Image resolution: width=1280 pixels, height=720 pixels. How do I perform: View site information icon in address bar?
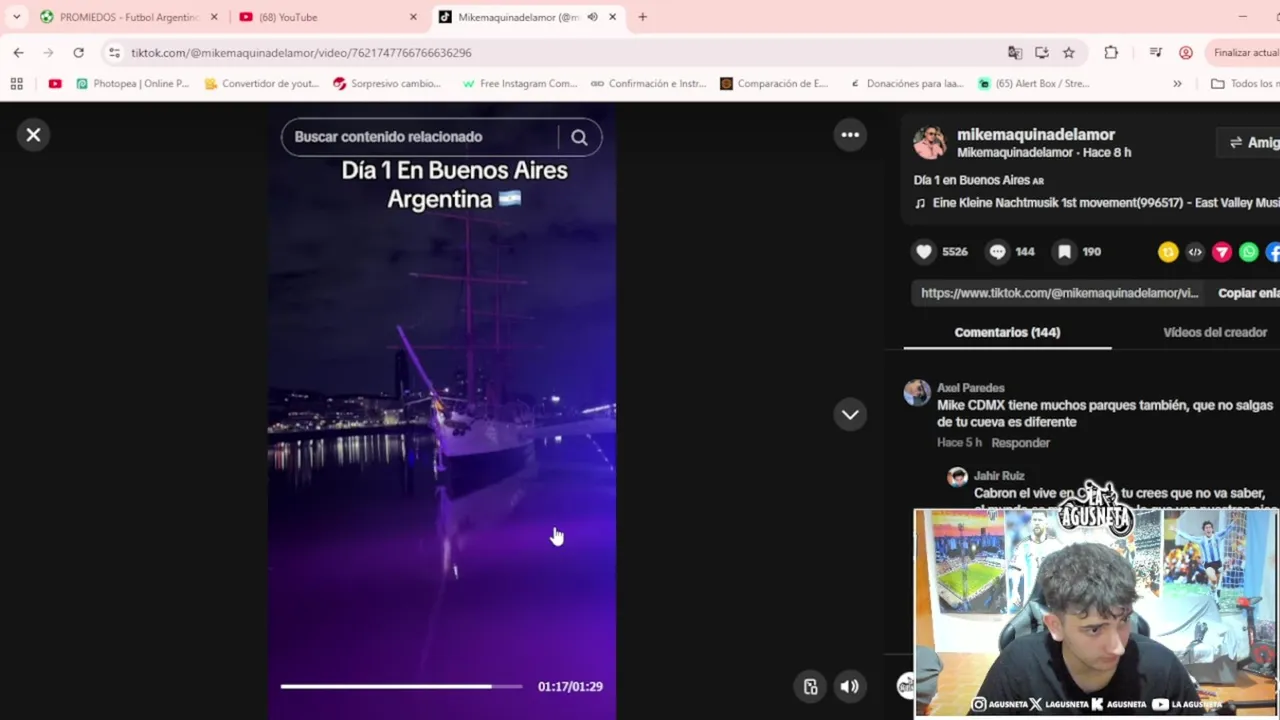(x=114, y=52)
